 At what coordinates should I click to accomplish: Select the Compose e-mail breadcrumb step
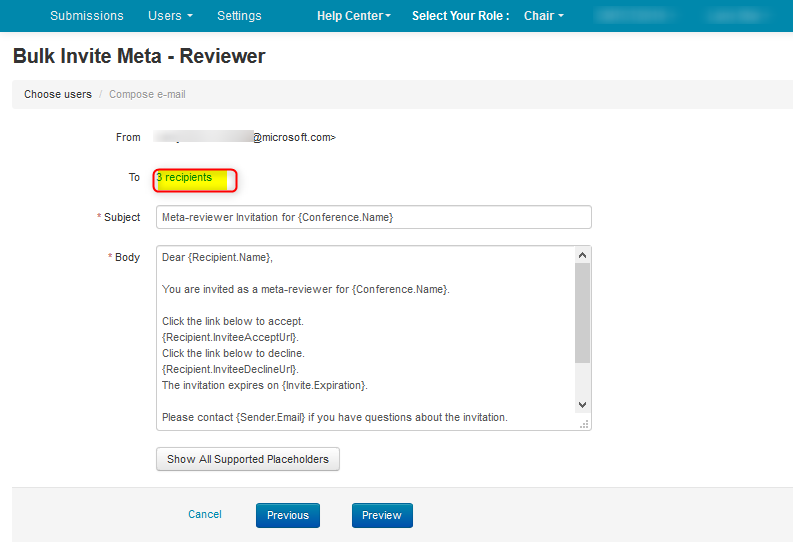(x=147, y=94)
